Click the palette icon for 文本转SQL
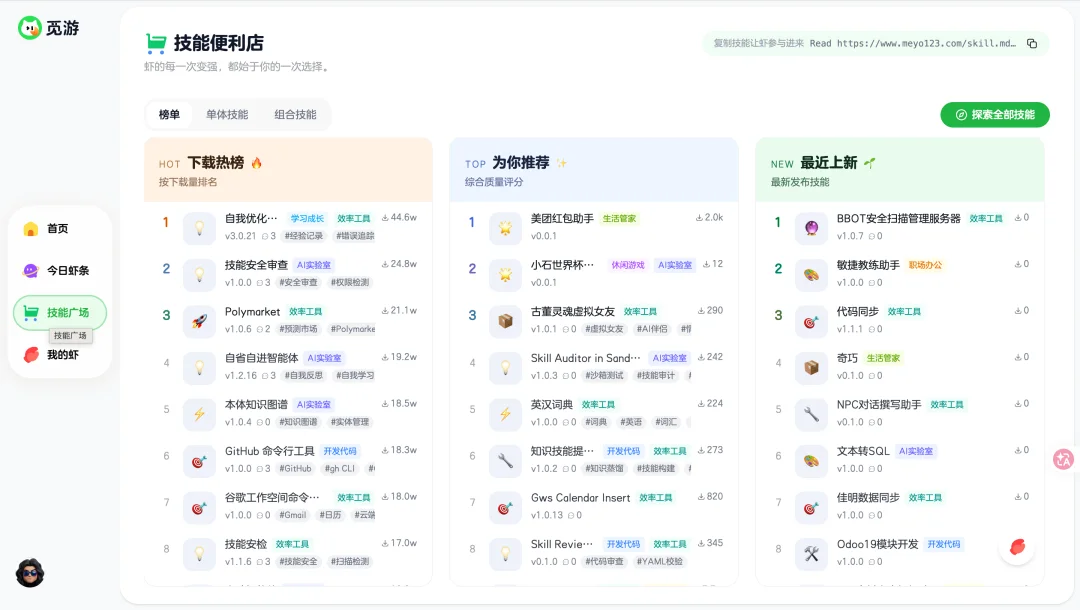This screenshot has height=610, width=1080. tap(811, 461)
